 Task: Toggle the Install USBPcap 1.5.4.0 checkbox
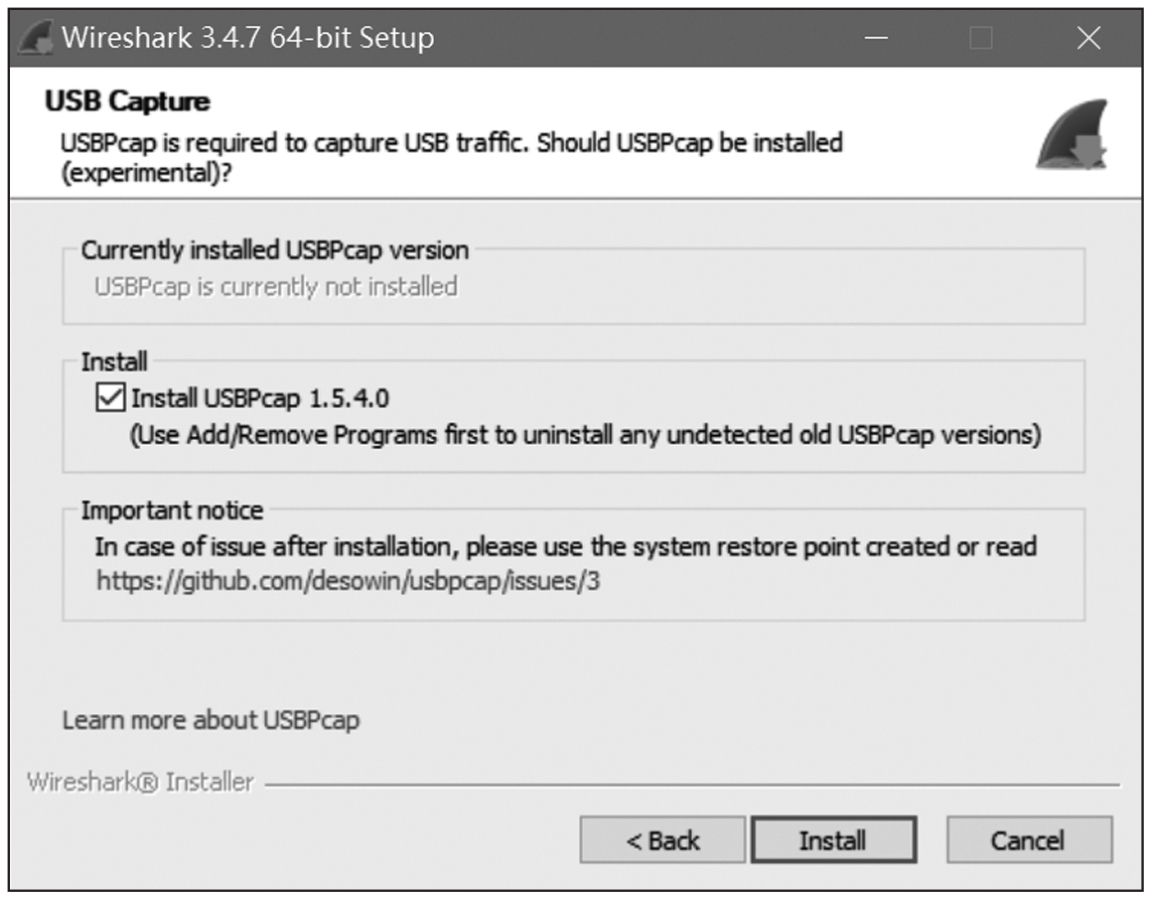tap(109, 398)
